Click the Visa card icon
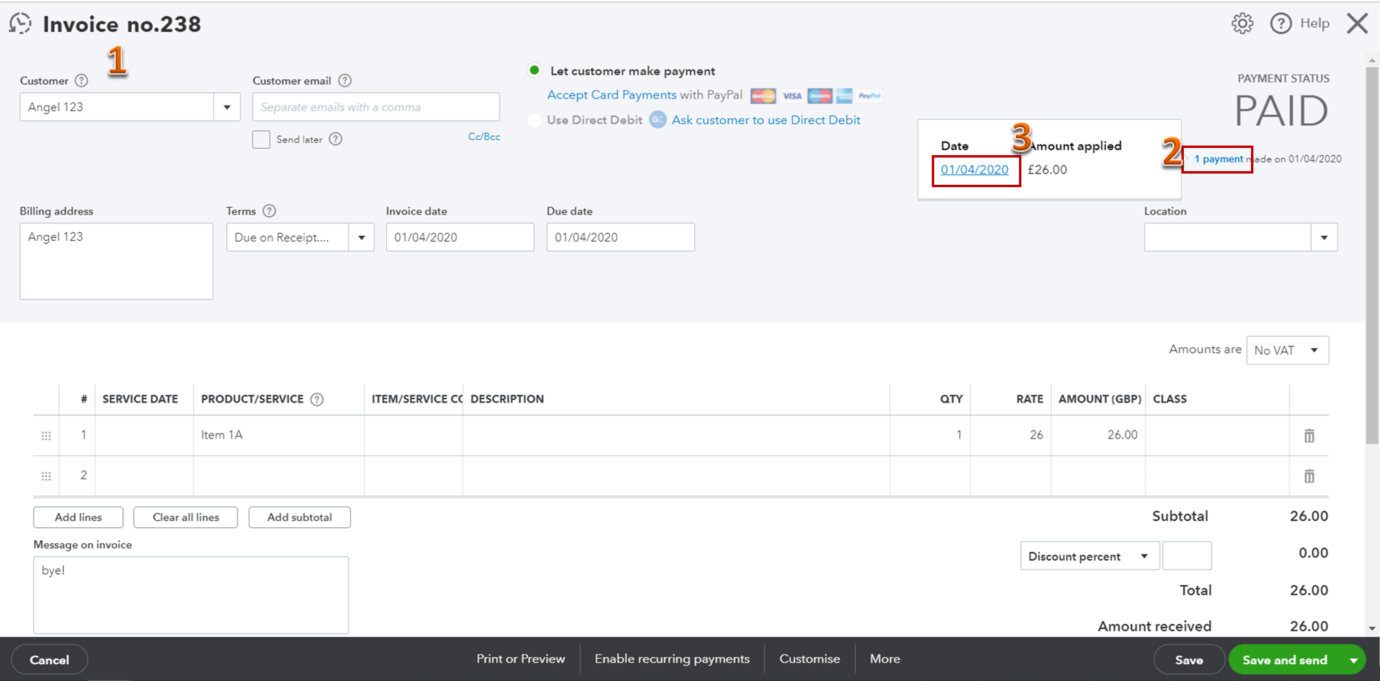This screenshot has height=681, width=1380. tap(792, 95)
